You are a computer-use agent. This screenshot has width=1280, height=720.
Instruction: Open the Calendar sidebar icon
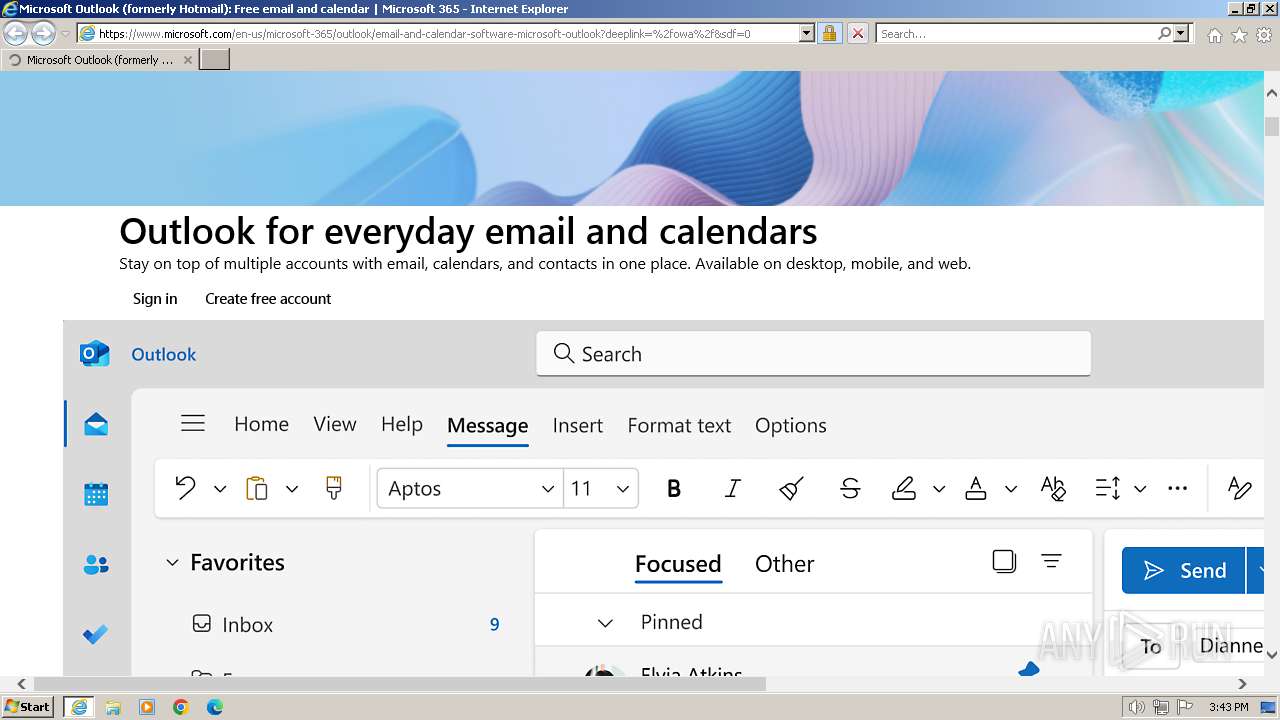point(96,494)
